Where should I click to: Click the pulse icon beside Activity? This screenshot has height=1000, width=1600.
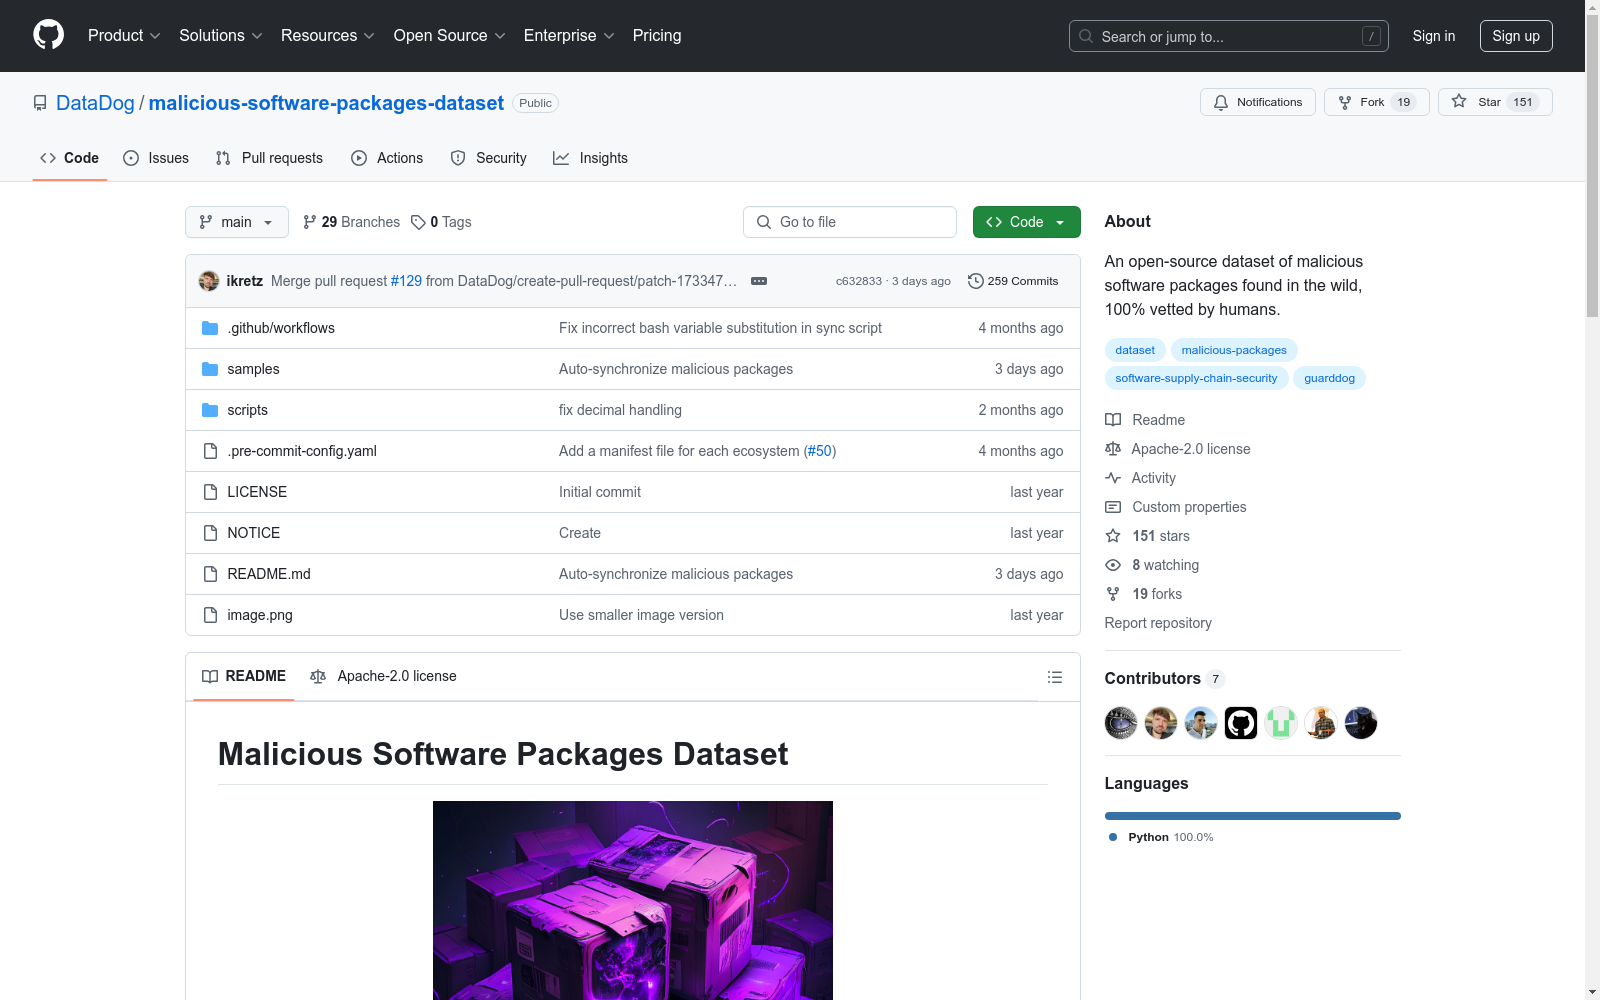tap(1113, 478)
